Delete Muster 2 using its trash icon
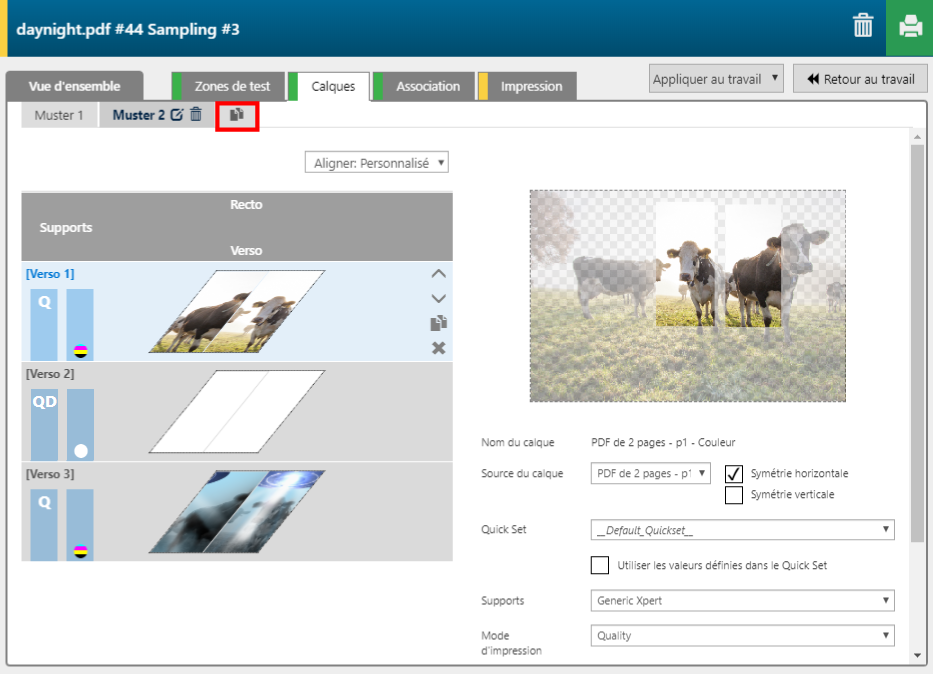Viewport: 933px width, 674px height. click(x=196, y=115)
